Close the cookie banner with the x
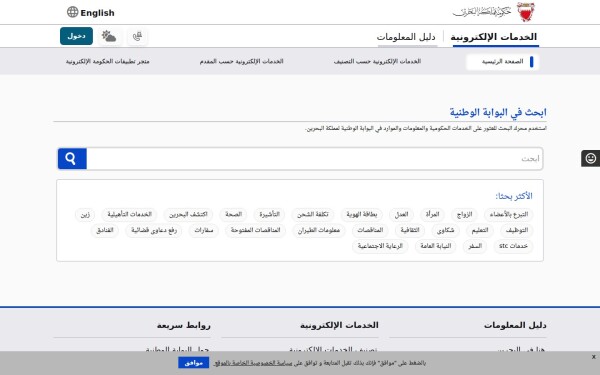The image size is (600, 375). pyautogui.click(x=593, y=357)
